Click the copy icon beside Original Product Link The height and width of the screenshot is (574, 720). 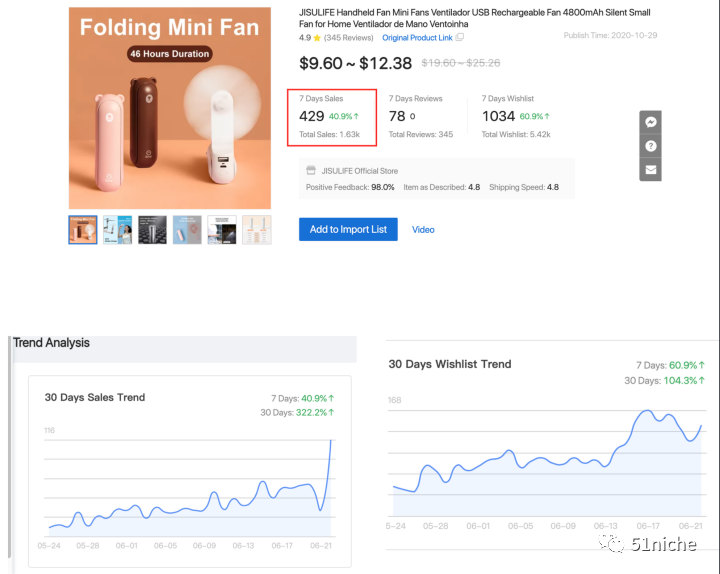pyautogui.click(x=460, y=37)
